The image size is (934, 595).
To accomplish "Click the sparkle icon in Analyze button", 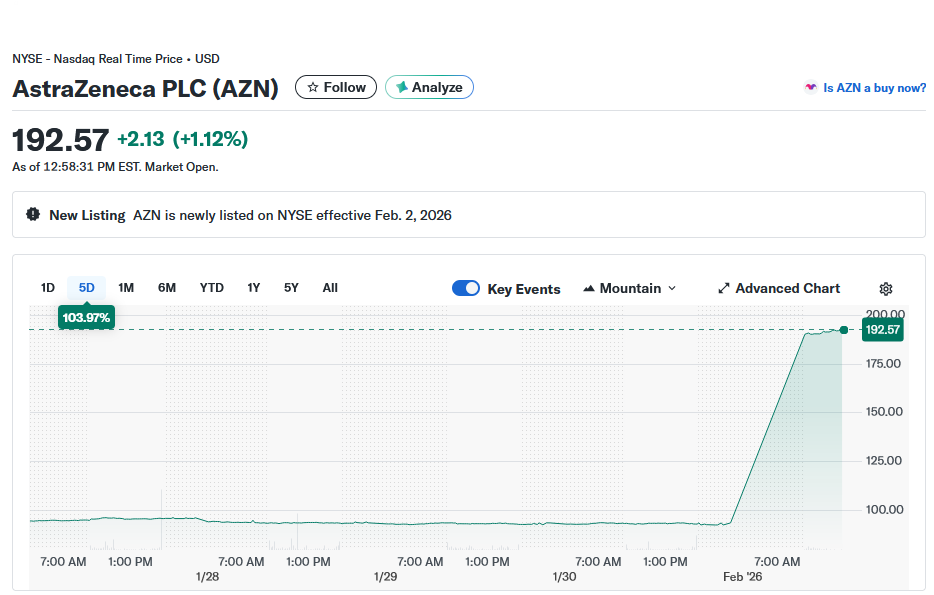I will (x=402, y=88).
